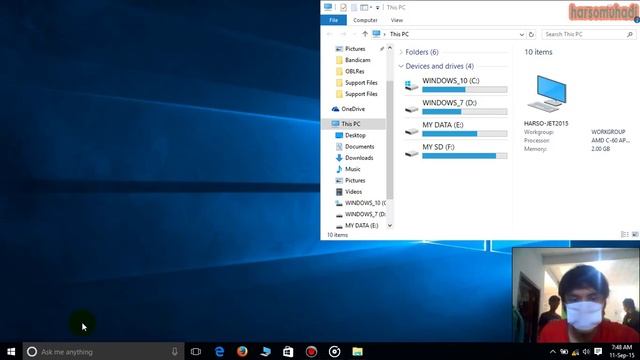This screenshot has height=360, width=640.
Task: Select the WINDOWS_7 (D:) drive
Action: [x=456, y=107]
